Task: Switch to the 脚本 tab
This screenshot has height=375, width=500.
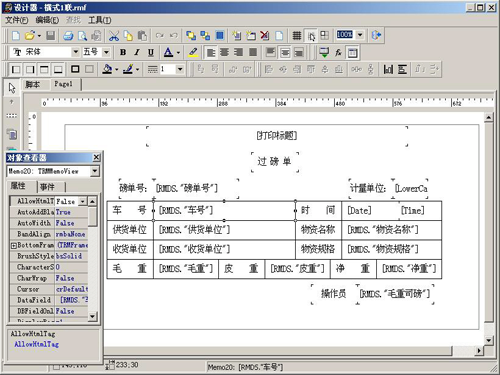Action: [32, 85]
